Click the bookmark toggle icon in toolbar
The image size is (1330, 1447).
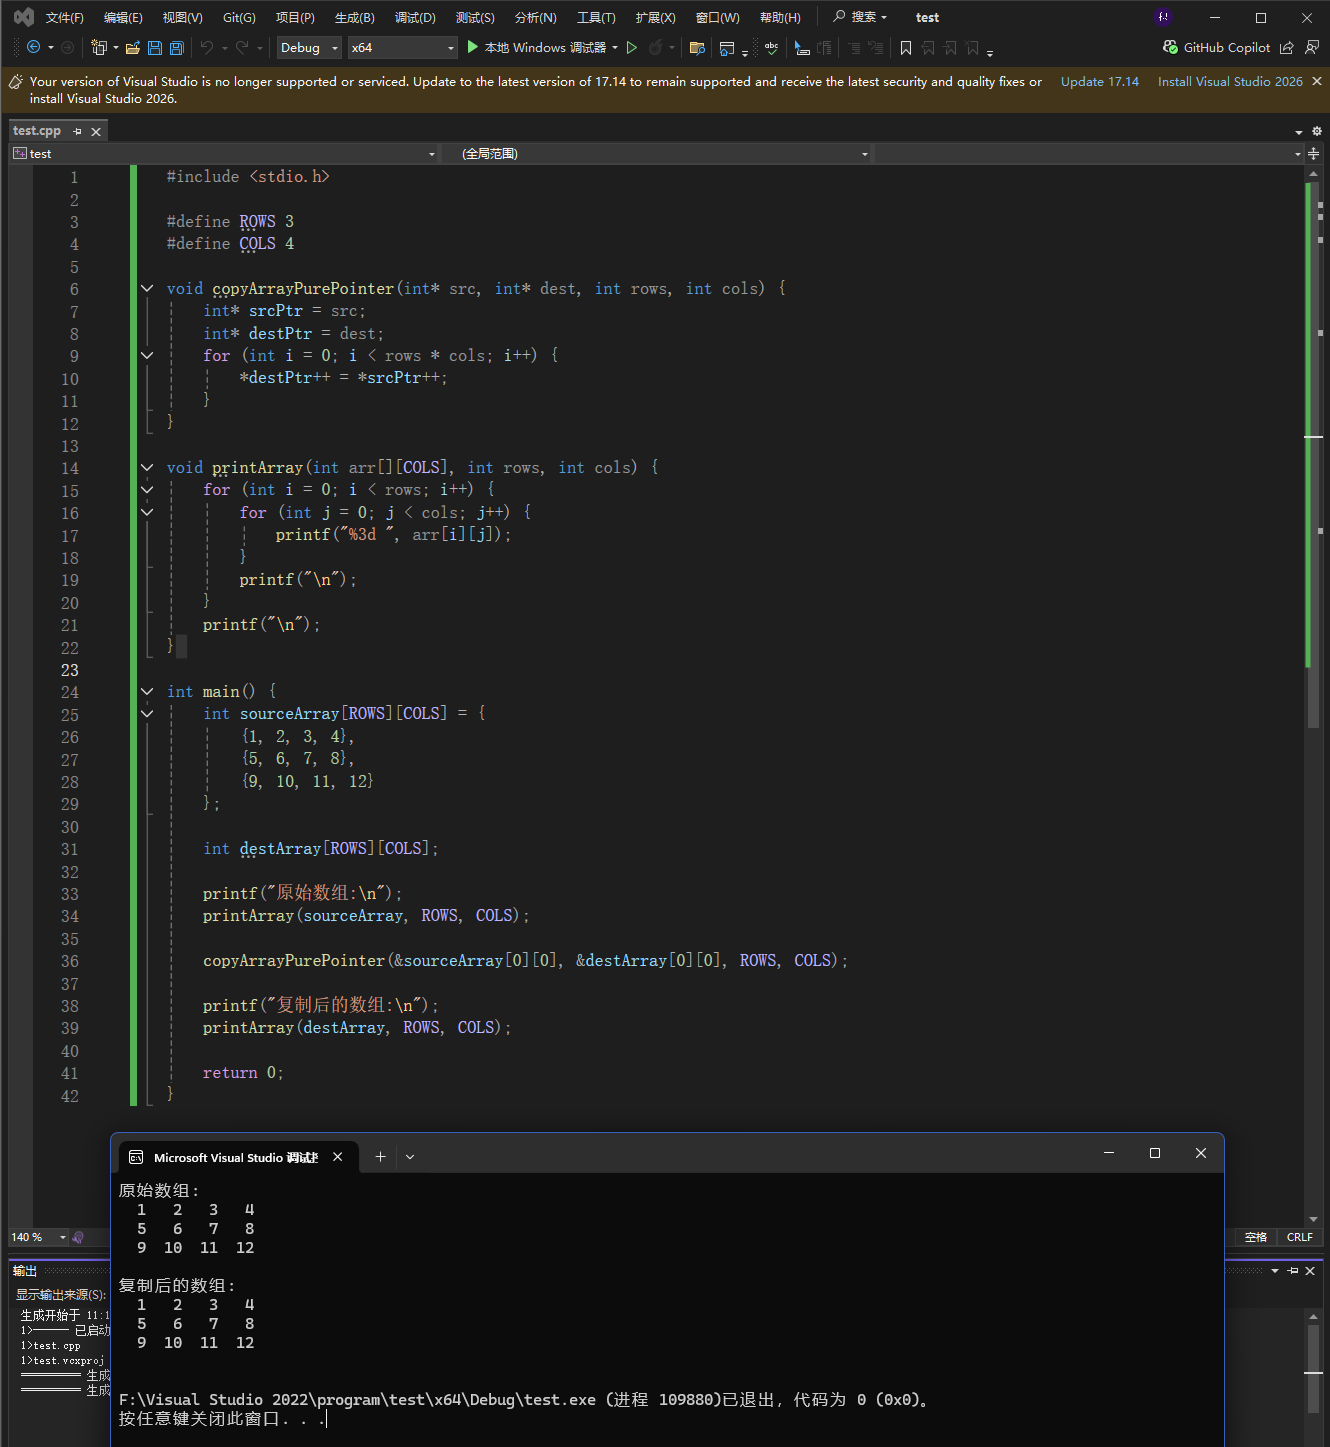coord(906,48)
